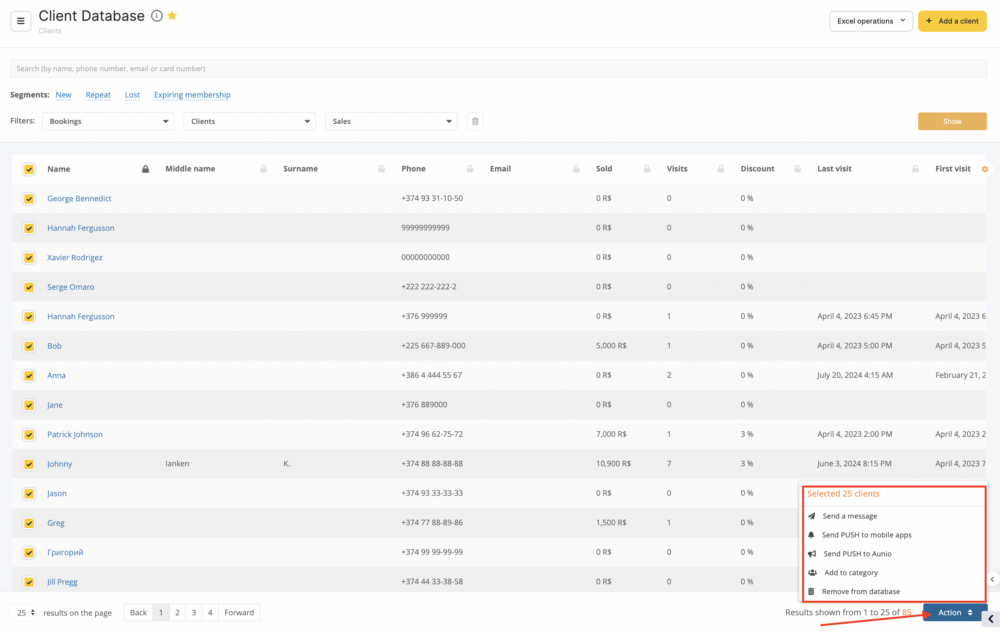Click the lock icon in Middle name column
This screenshot has width=1000, height=633.
(263, 169)
